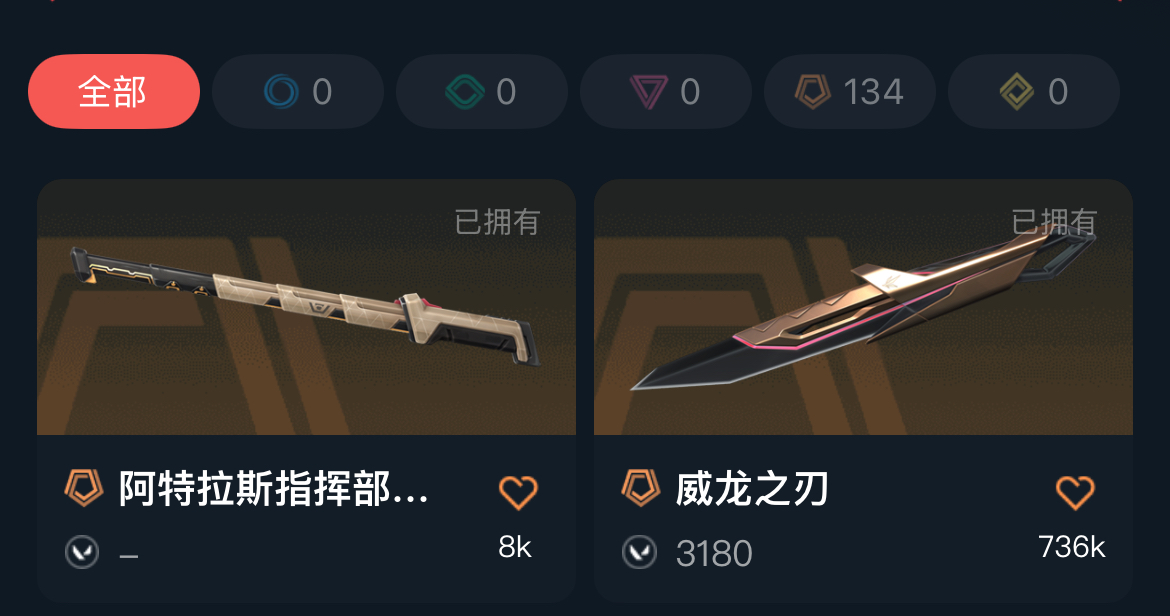Filter by blue circle tier icon

[298, 92]
